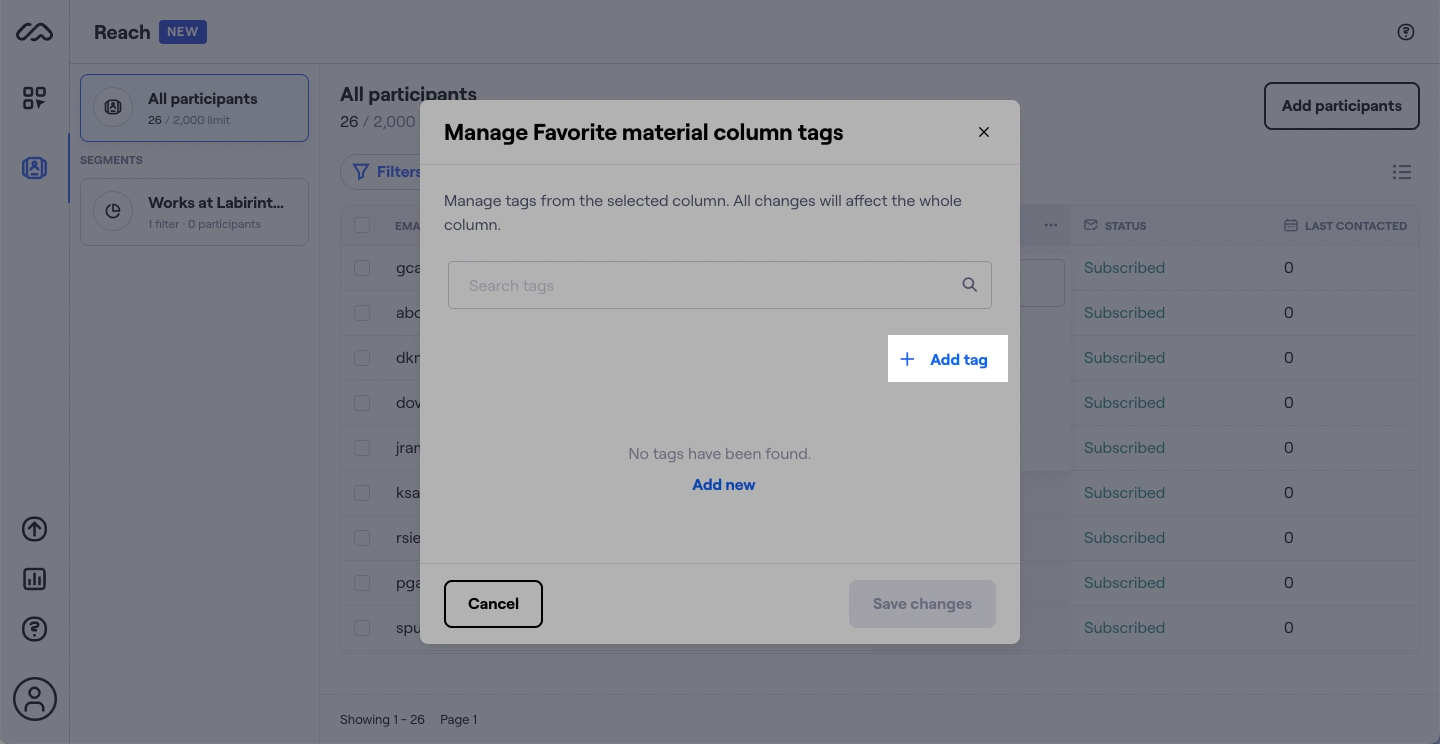Screen dimensions: 1440x744
Task: Open the Works at Labirint segment
Action: (194, 211)
